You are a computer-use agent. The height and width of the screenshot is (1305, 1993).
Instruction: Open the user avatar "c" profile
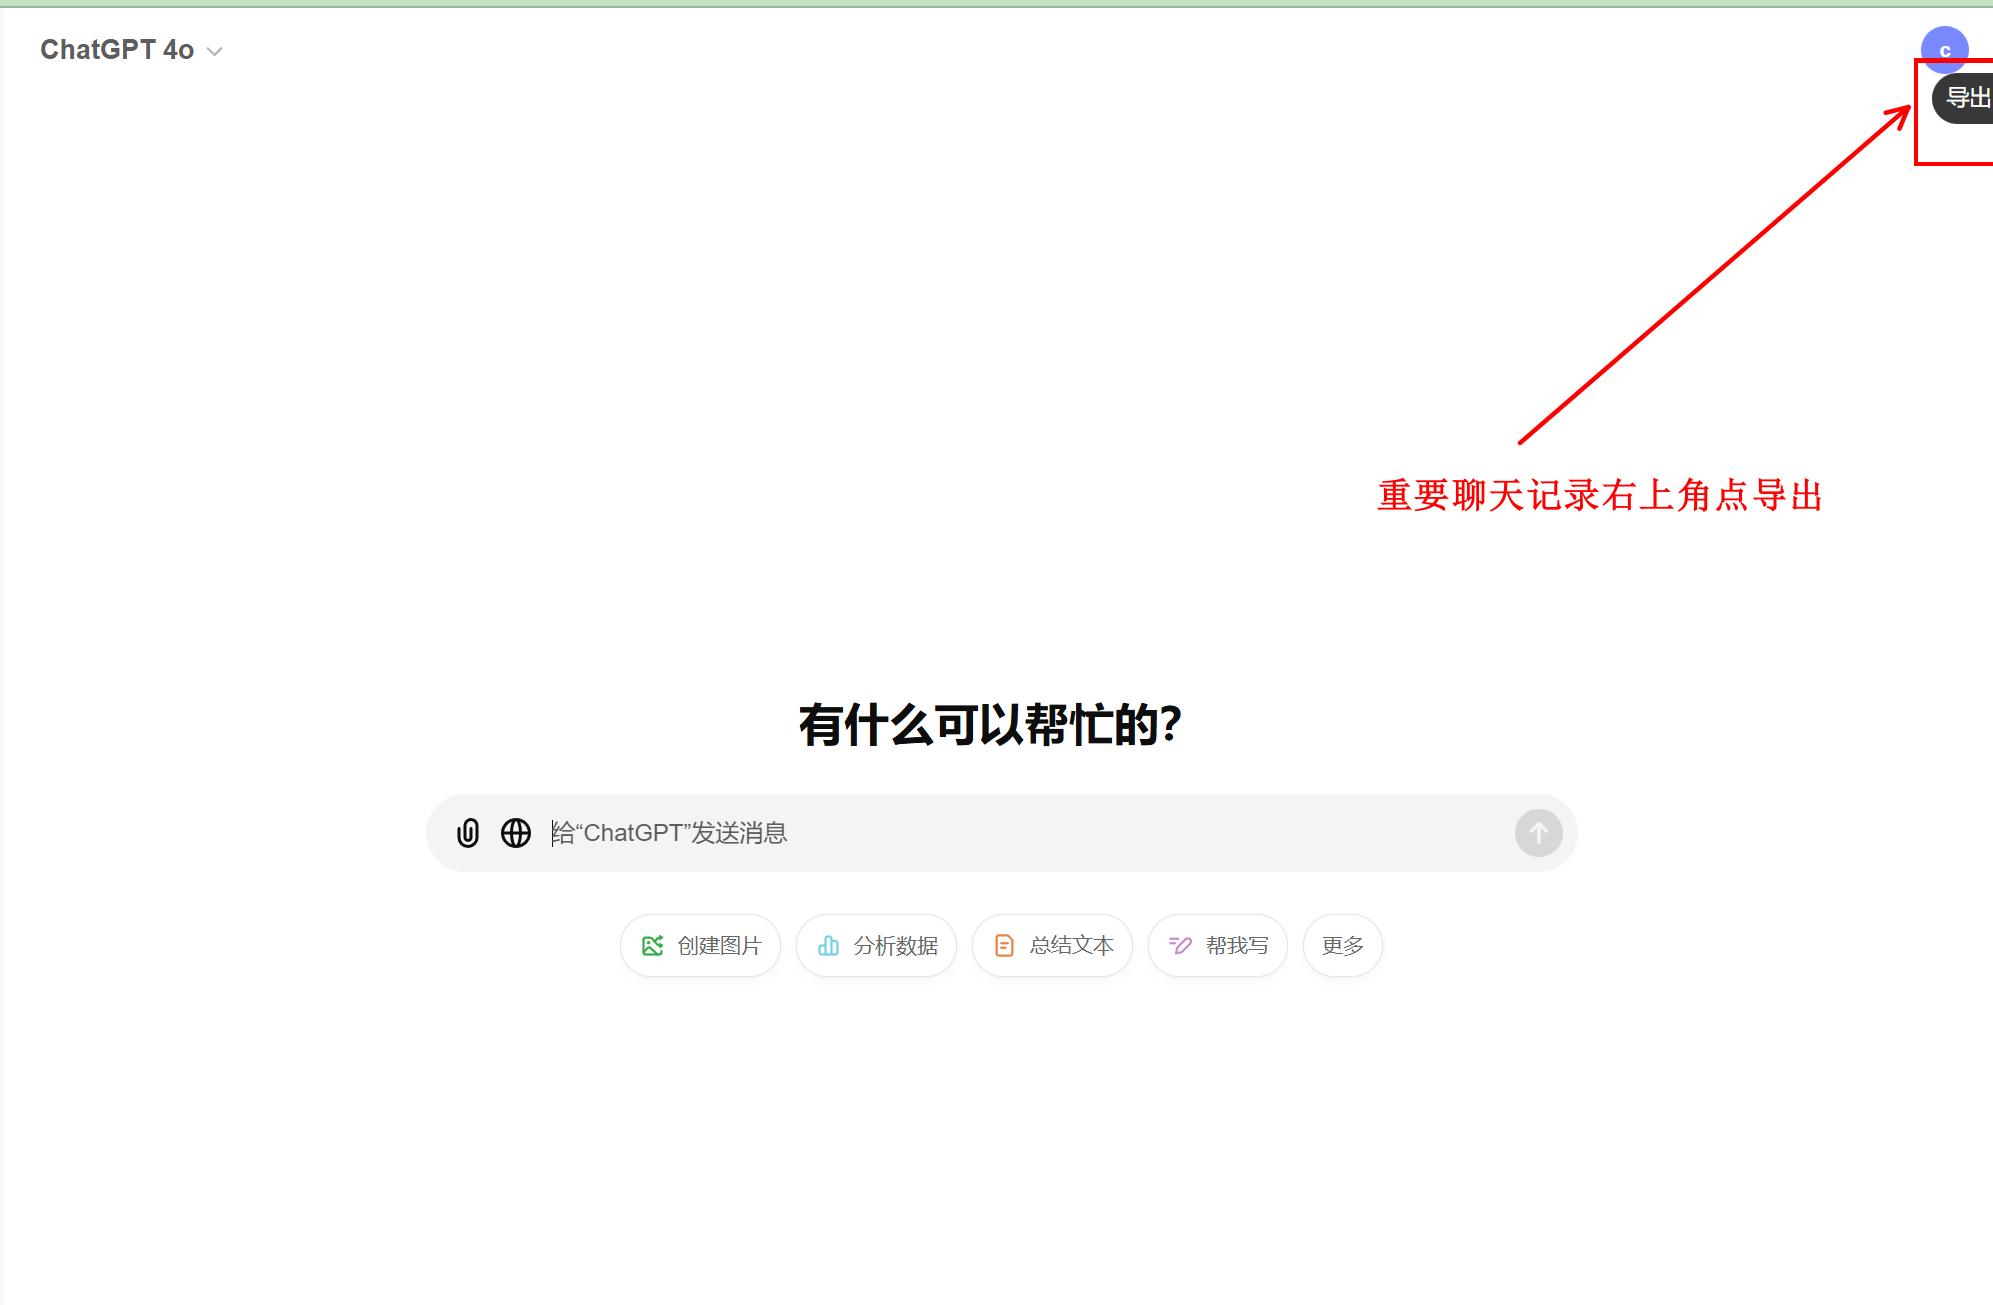tap(1944, 48)
